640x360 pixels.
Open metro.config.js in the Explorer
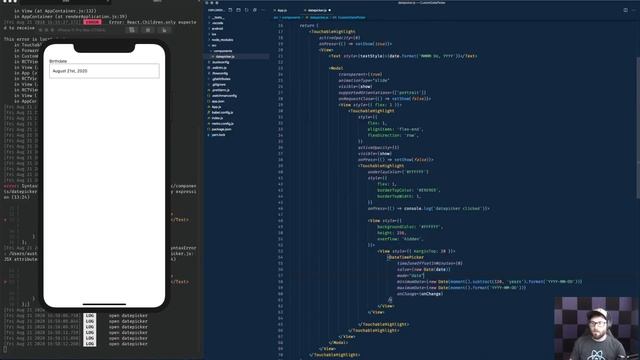point(223,124)
